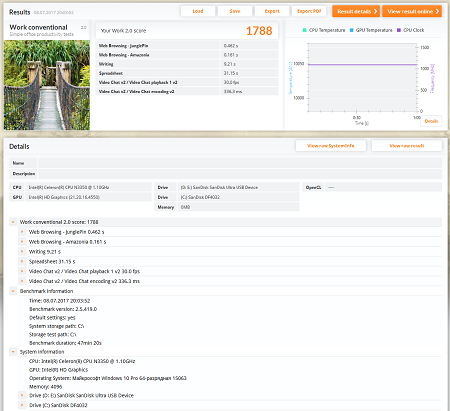Click the 1788 score value
The height and width of the screenshot is (411, 450).
click(x=259, y=31)
